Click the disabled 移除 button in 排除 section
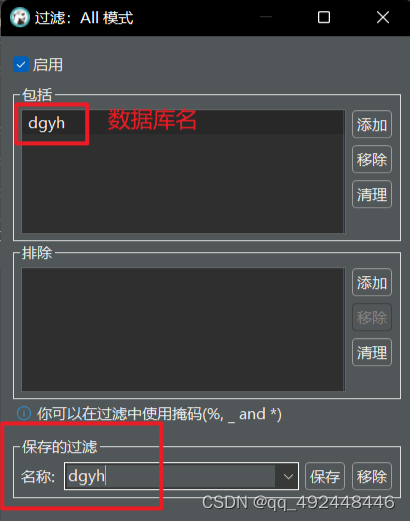Viewport: 410px width, 521px height. point(372,317)
